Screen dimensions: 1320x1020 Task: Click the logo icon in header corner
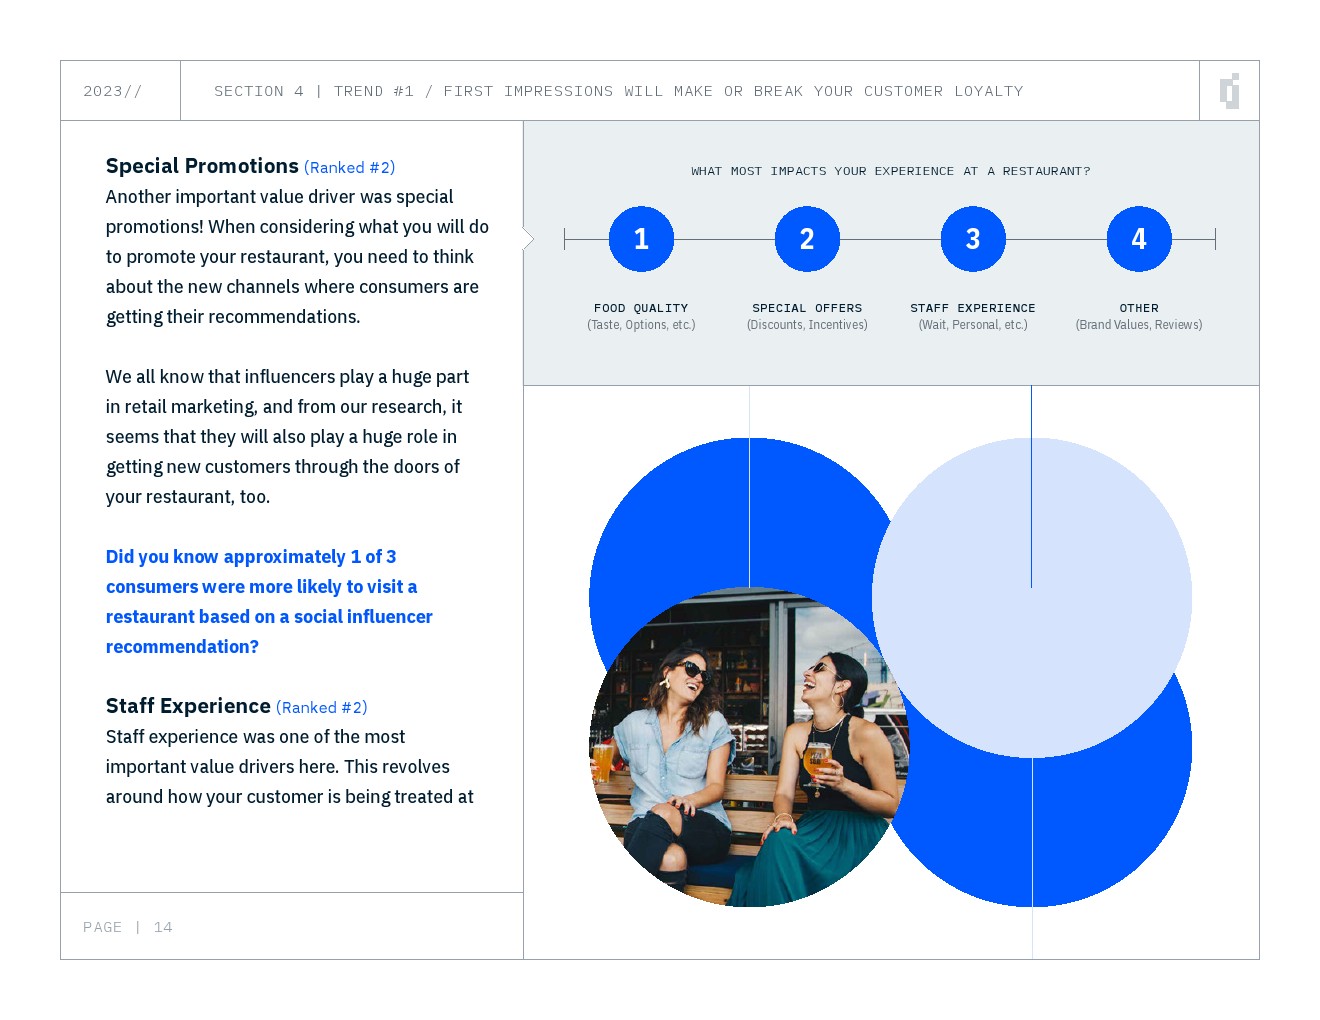(1229, 91)
